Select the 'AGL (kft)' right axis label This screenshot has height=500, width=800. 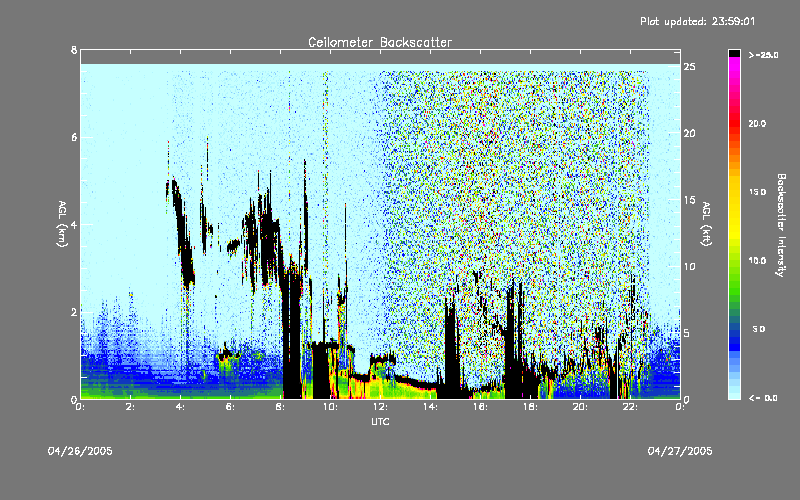(x=707, y=224)
